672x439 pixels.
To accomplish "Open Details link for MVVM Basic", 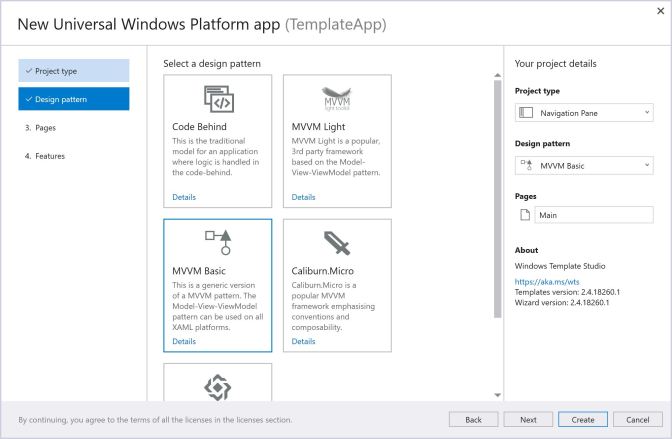I will click(x=184, y=341).
